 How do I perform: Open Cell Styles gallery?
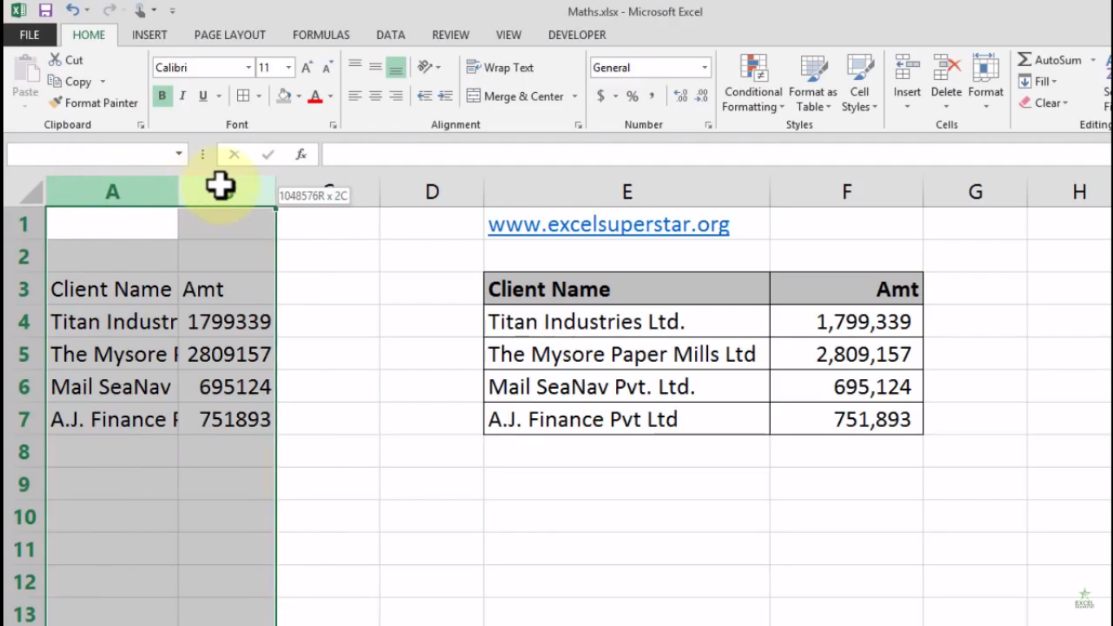[x=860, y=84]
